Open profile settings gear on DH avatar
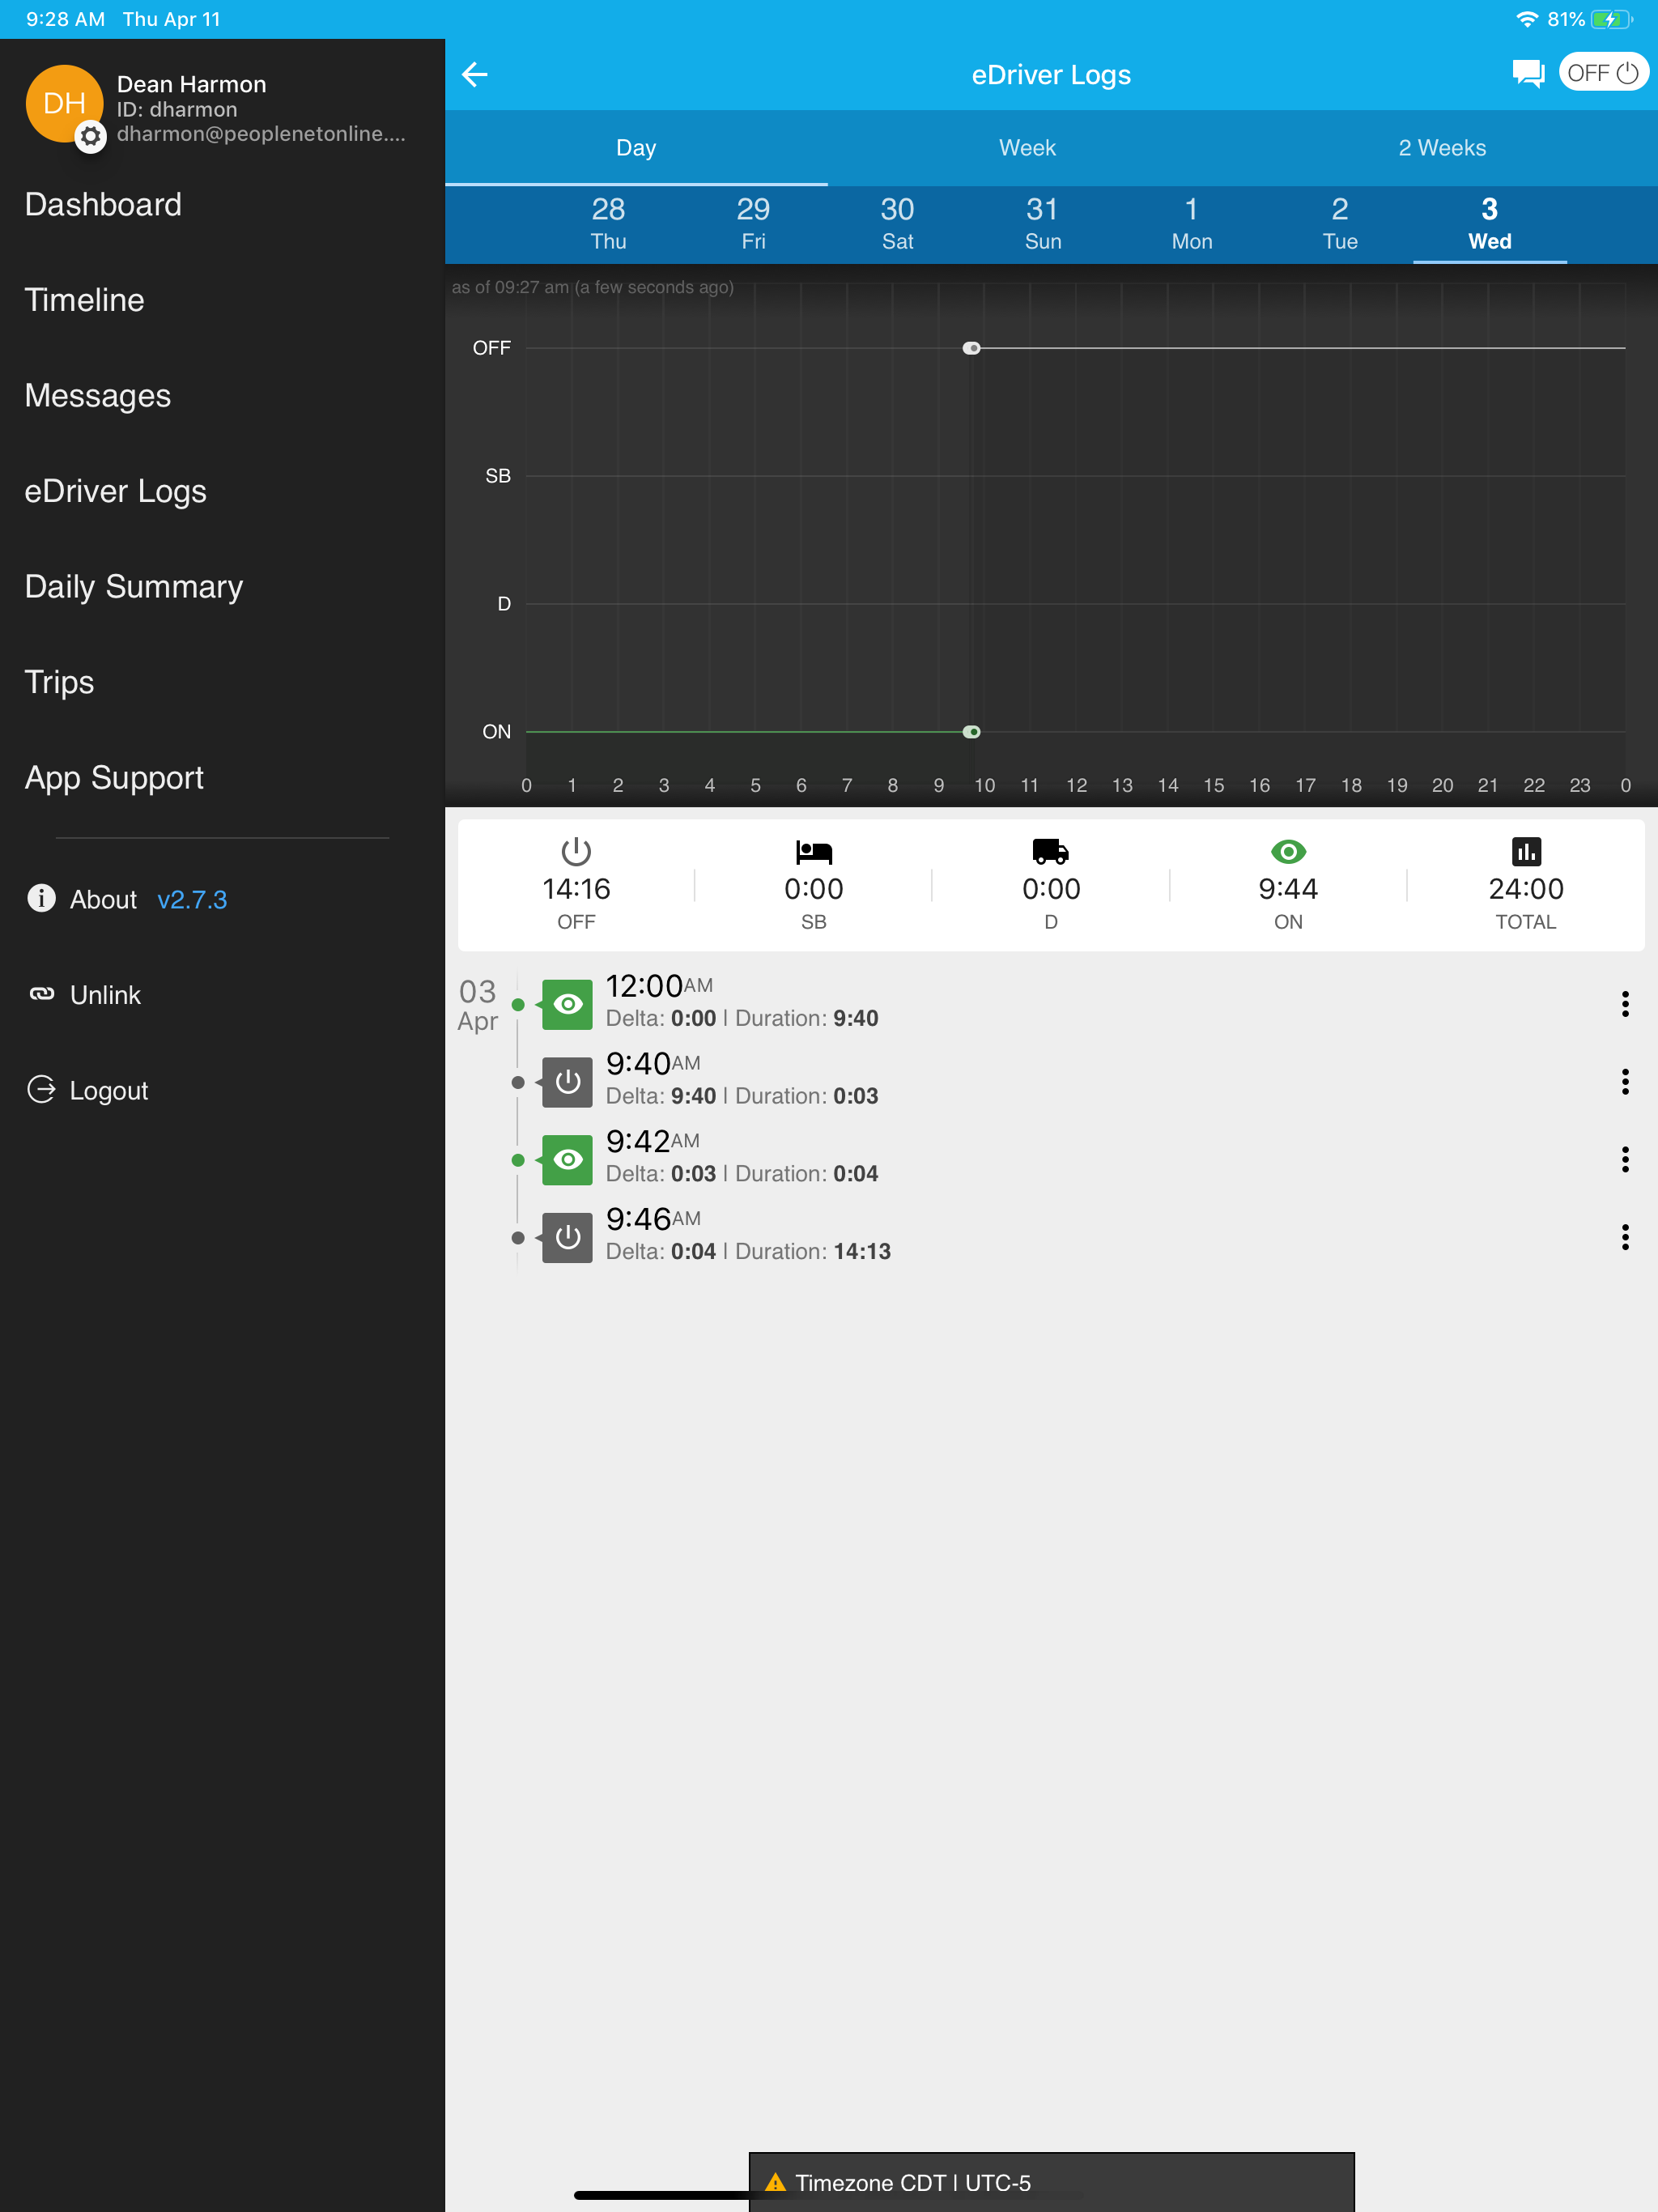The width and height of the screenshot is (1658, 2212). [91, 136]
